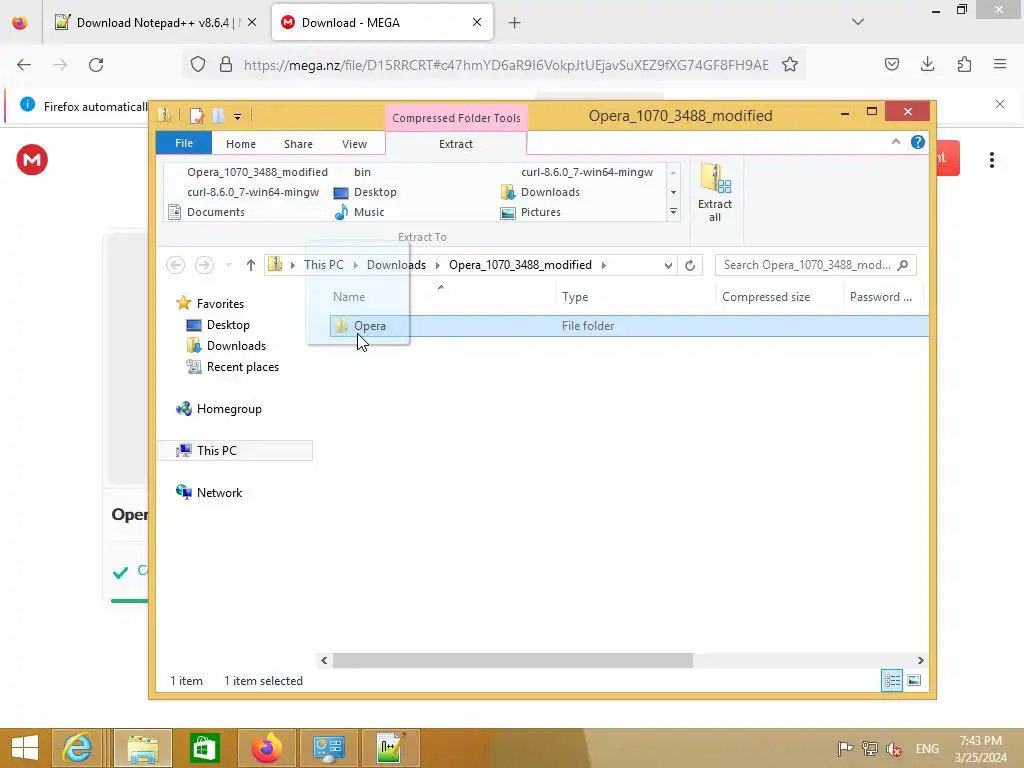1024x768 pixels.
Task: Expand the Extract To gallery fully
Action: click(673, 212)
